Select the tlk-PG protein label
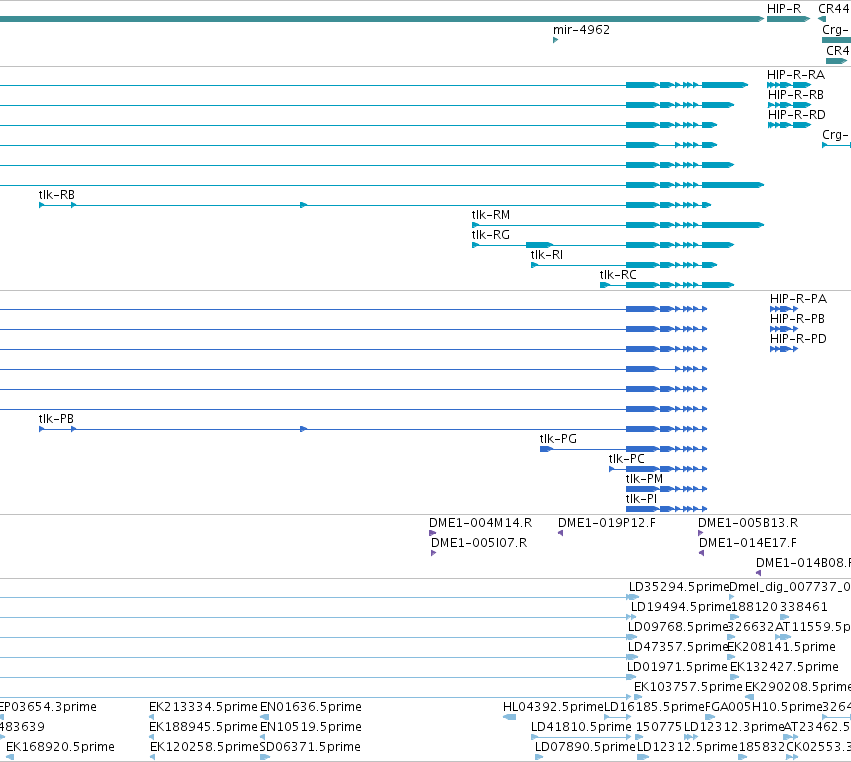Screen dimensions: 851x762 click(558, 439)
